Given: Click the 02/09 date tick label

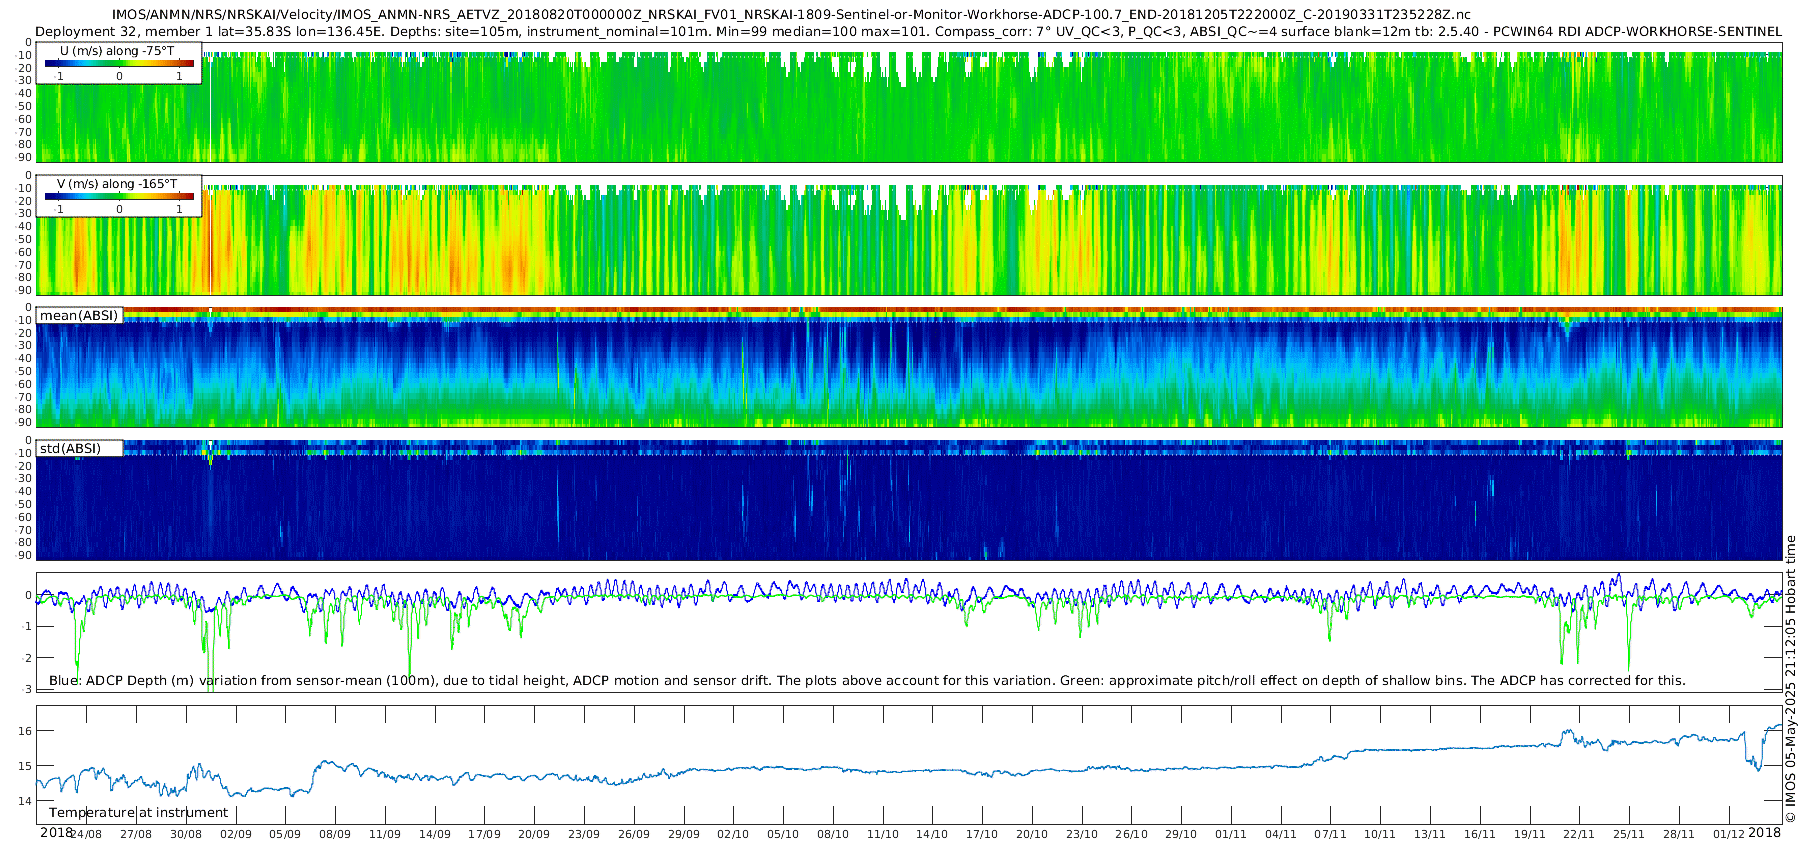Looking at the screenshot, I should pyautogui.click(x=236, y=834).
